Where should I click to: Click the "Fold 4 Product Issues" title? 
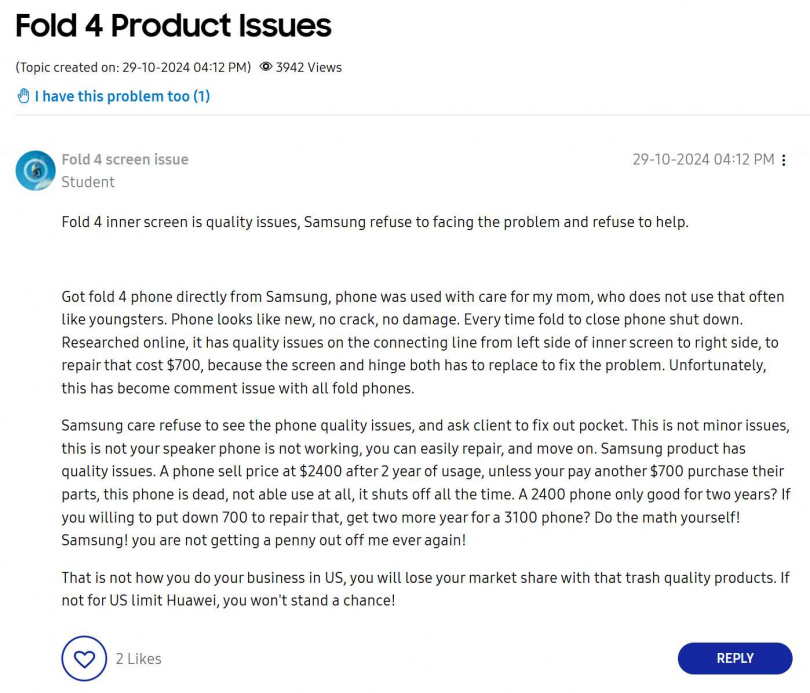pos(173,25)
